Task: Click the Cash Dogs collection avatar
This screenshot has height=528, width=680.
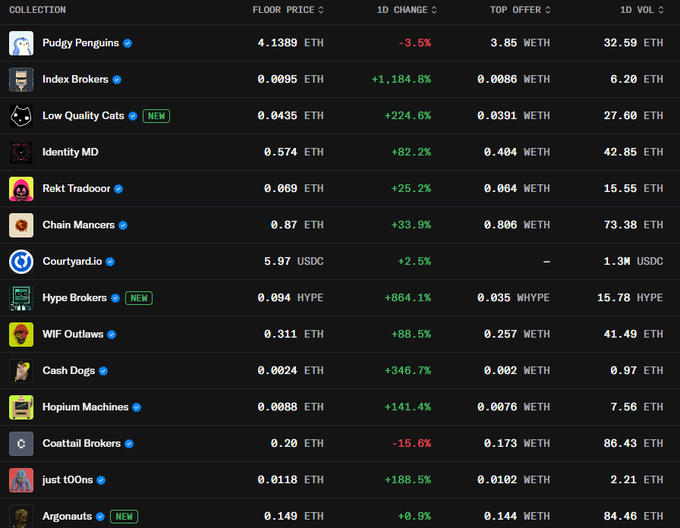Action: tap(21, 371)
